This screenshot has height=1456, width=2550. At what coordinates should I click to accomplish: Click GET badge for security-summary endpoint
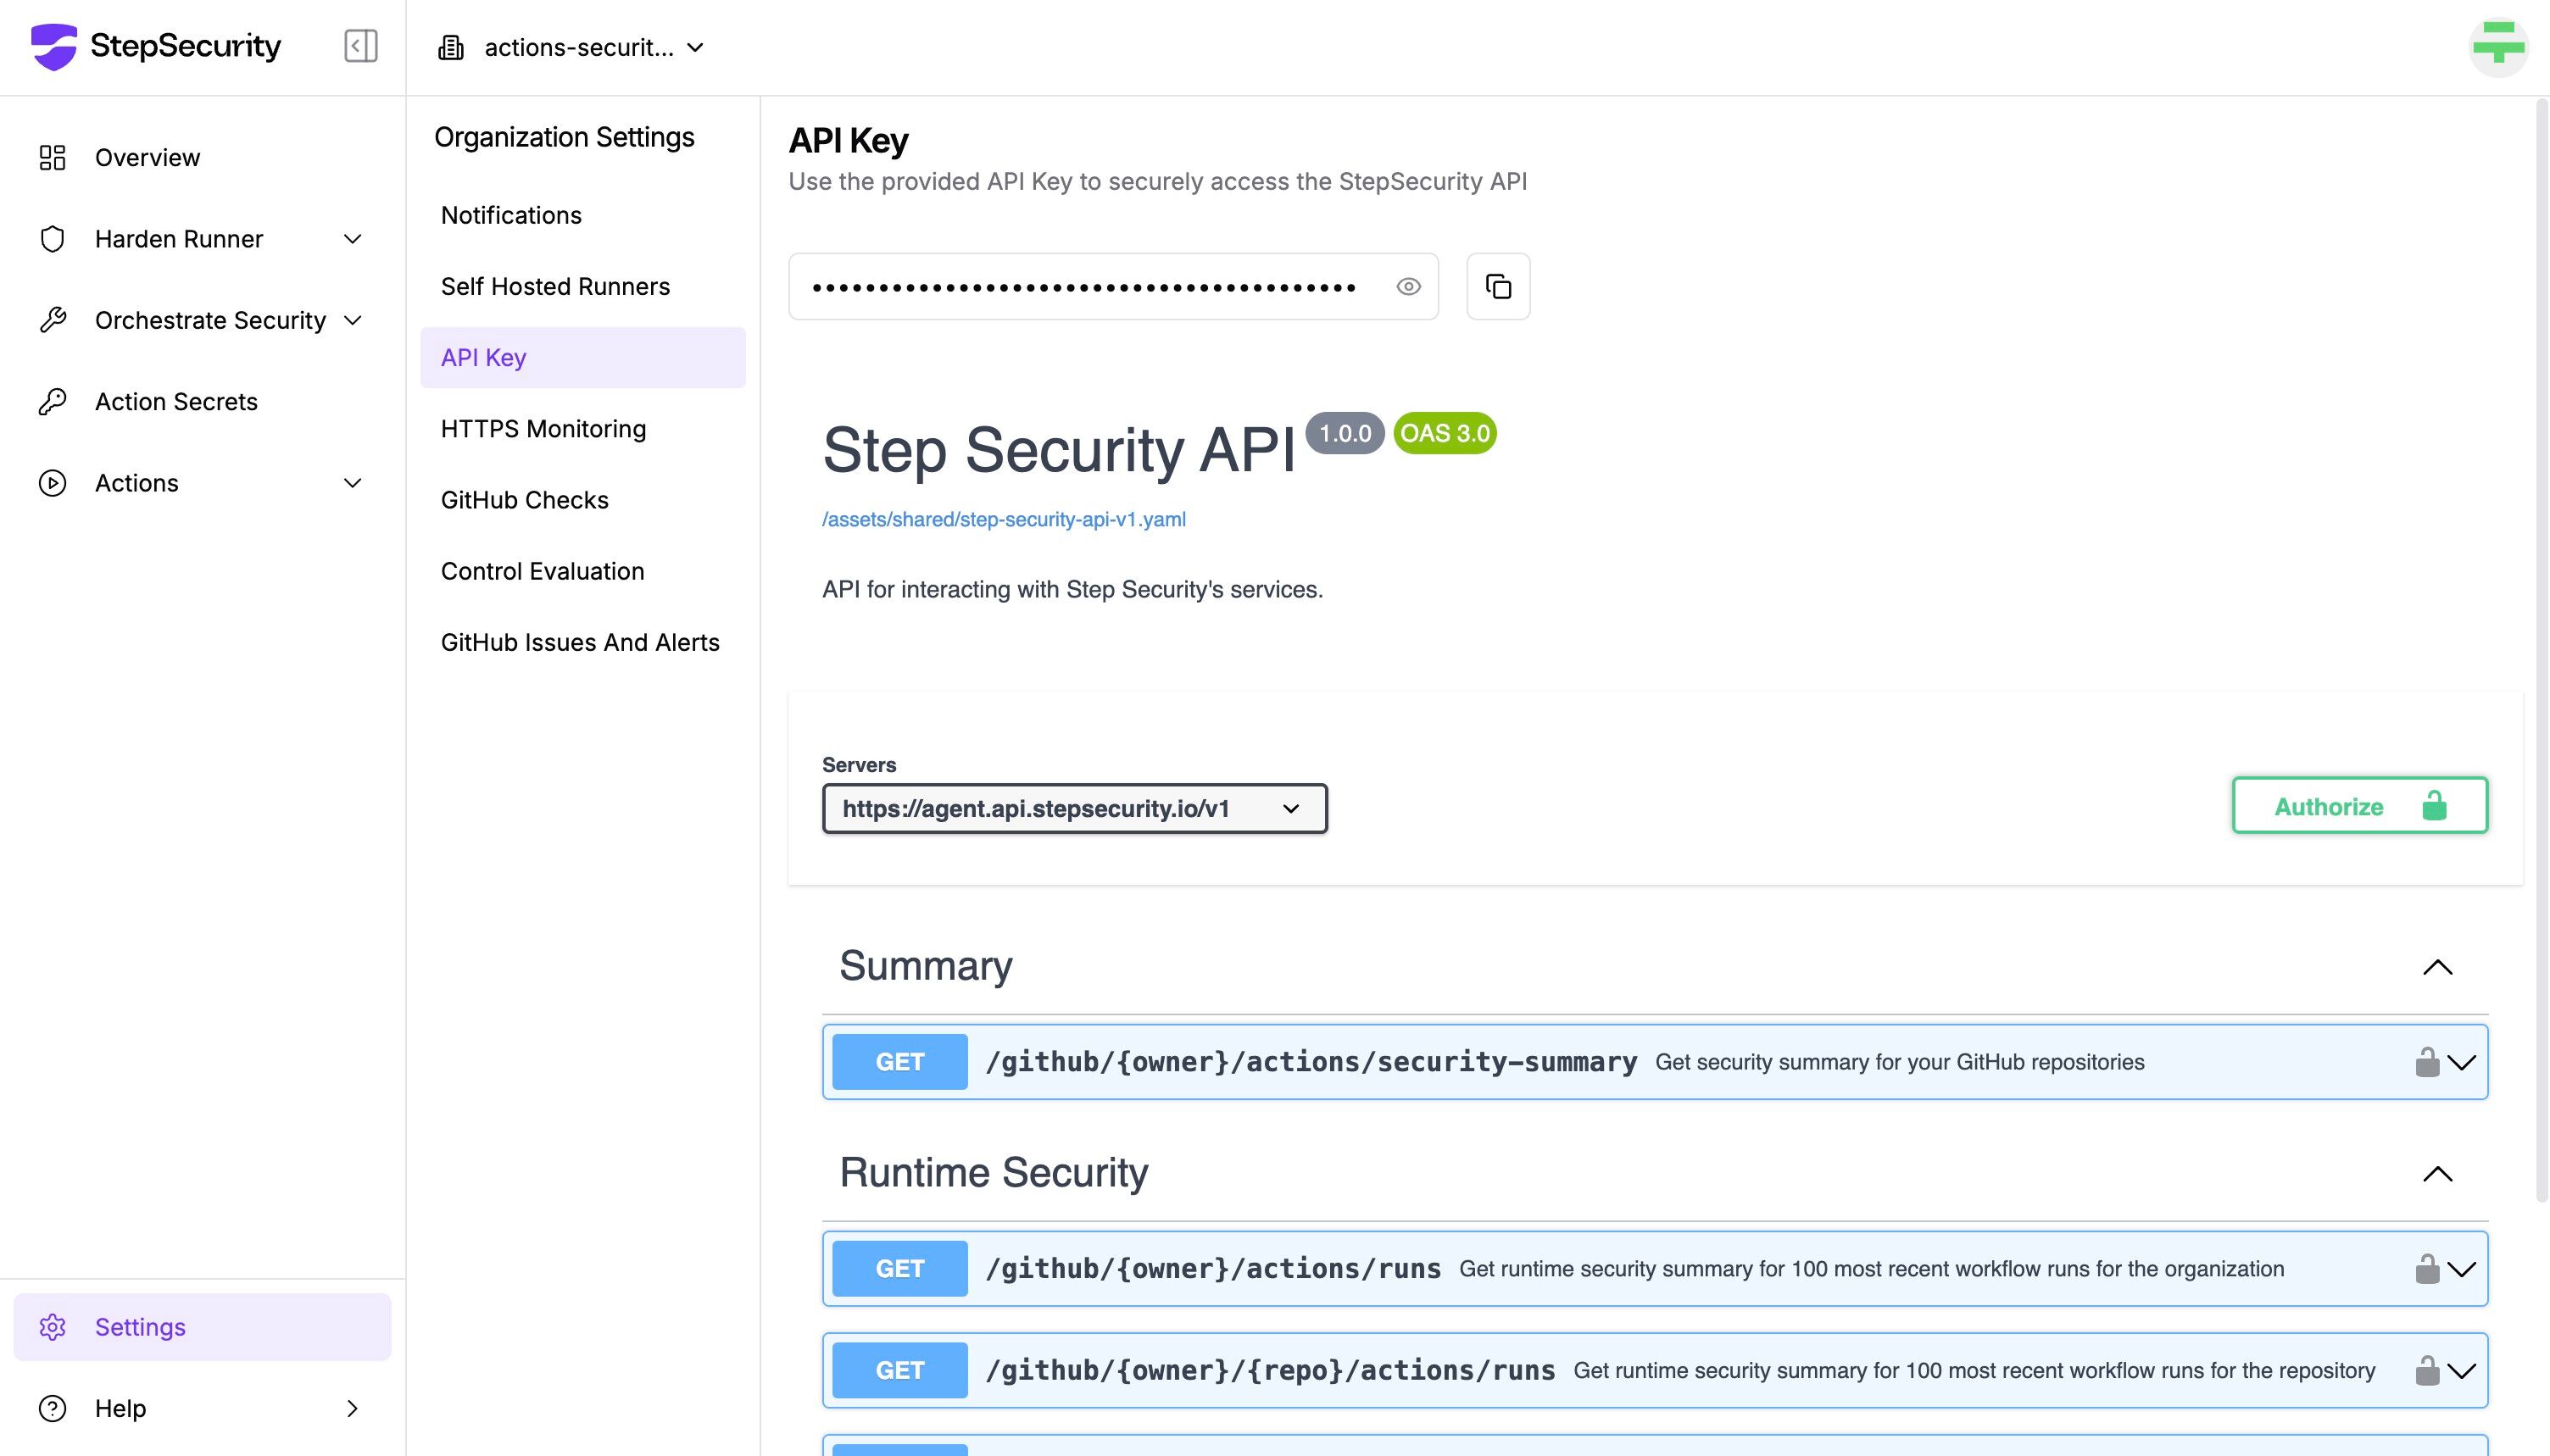pyautogui.click(x=900, y=1062)
